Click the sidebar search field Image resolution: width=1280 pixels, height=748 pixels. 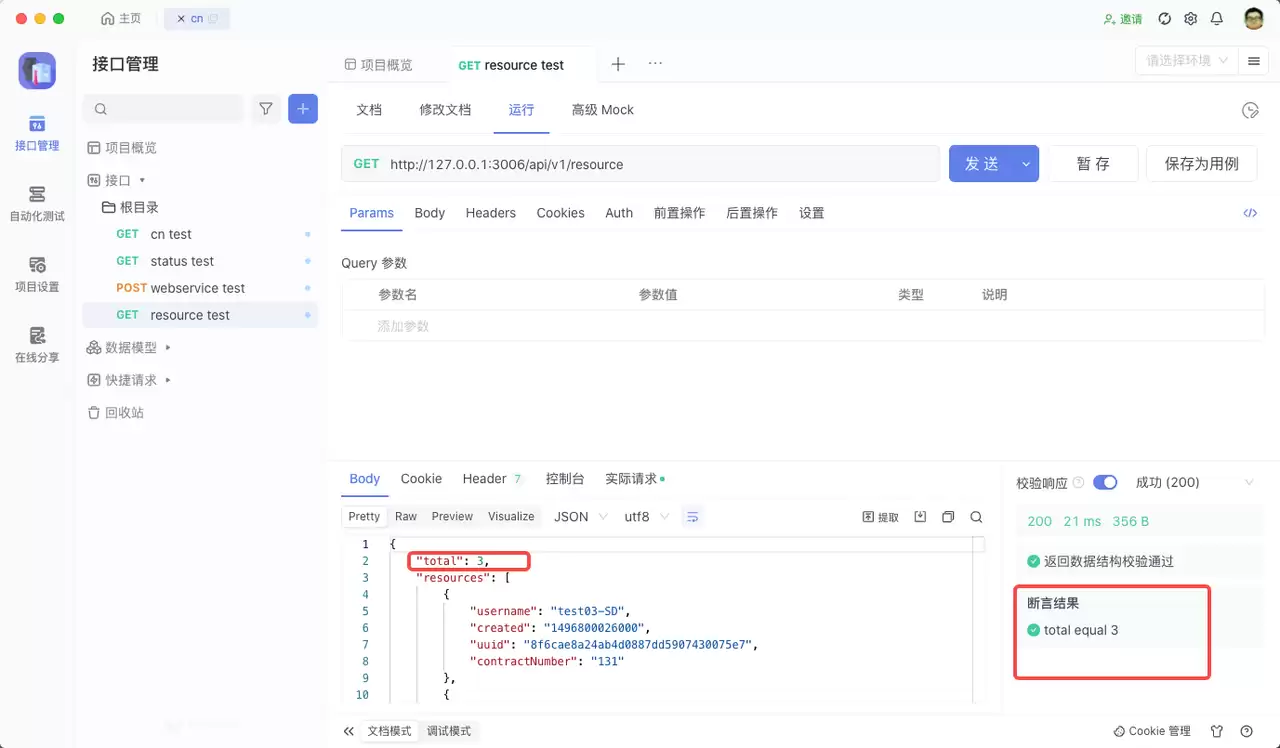(163, 108)
